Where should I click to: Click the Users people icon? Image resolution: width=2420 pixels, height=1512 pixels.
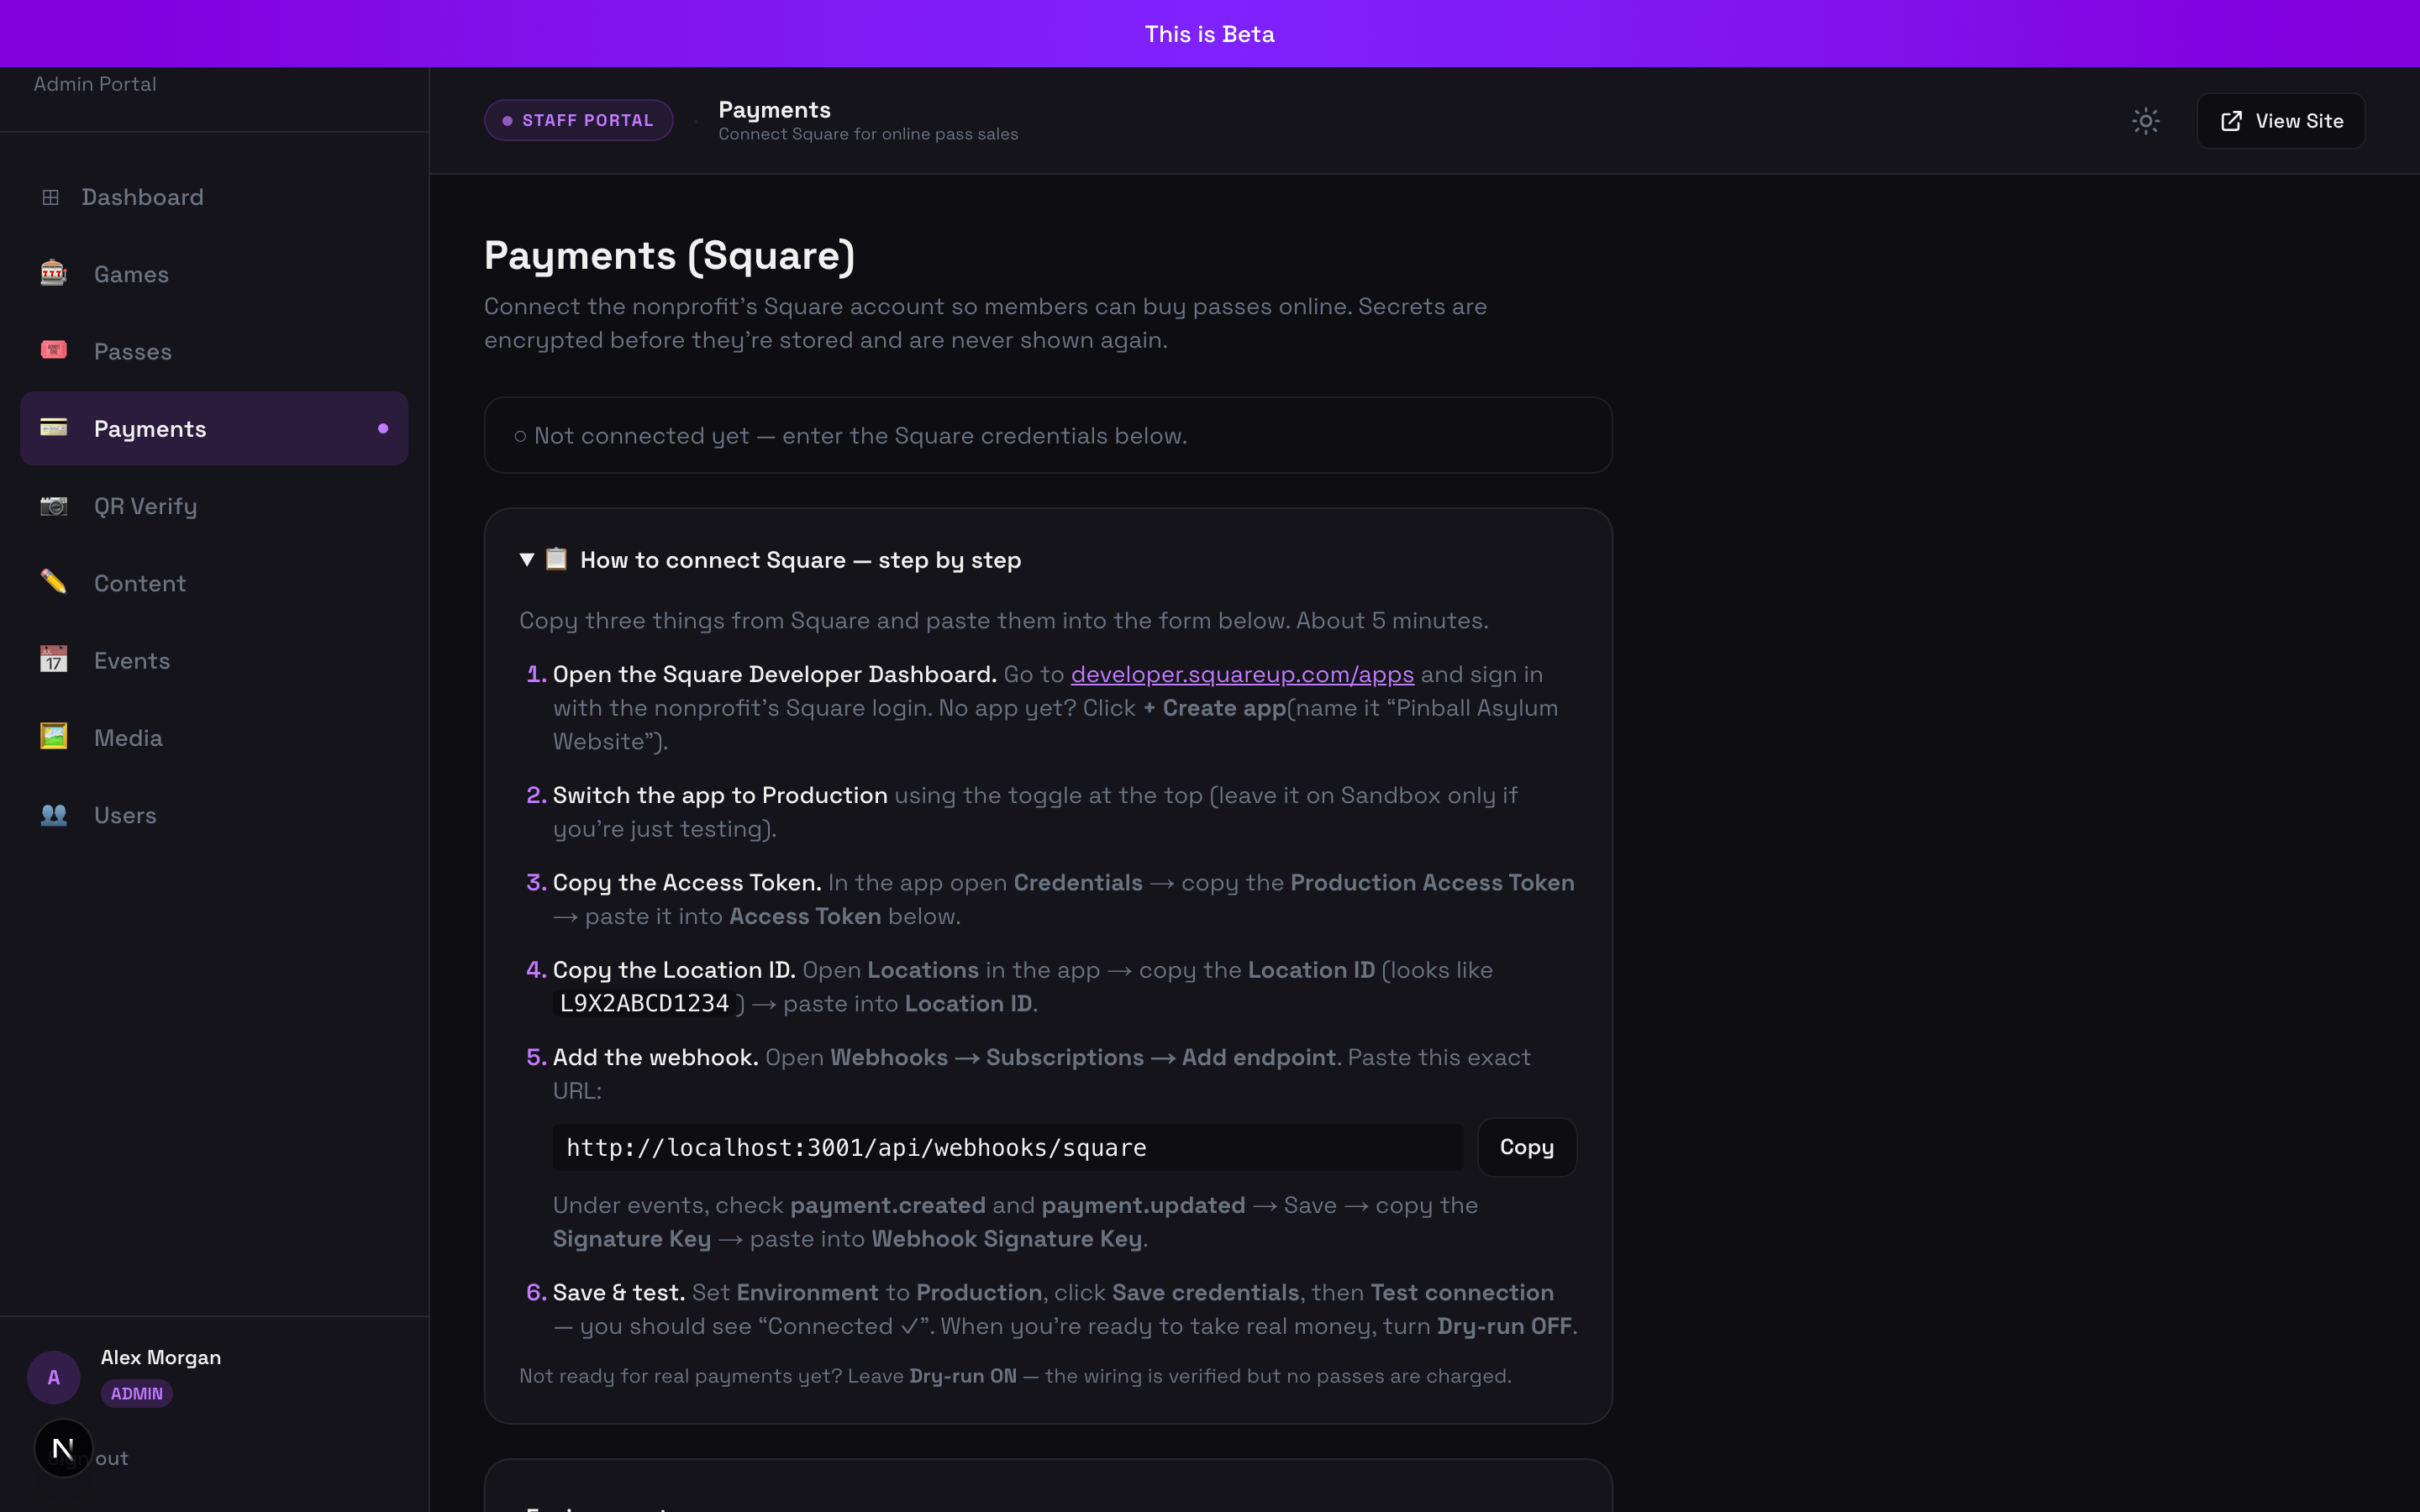[54, 815]
